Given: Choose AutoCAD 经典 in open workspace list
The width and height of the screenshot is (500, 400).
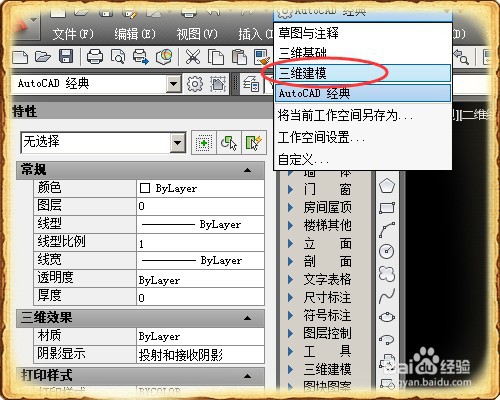Looking at the screenshot, I should coord(363,93).
